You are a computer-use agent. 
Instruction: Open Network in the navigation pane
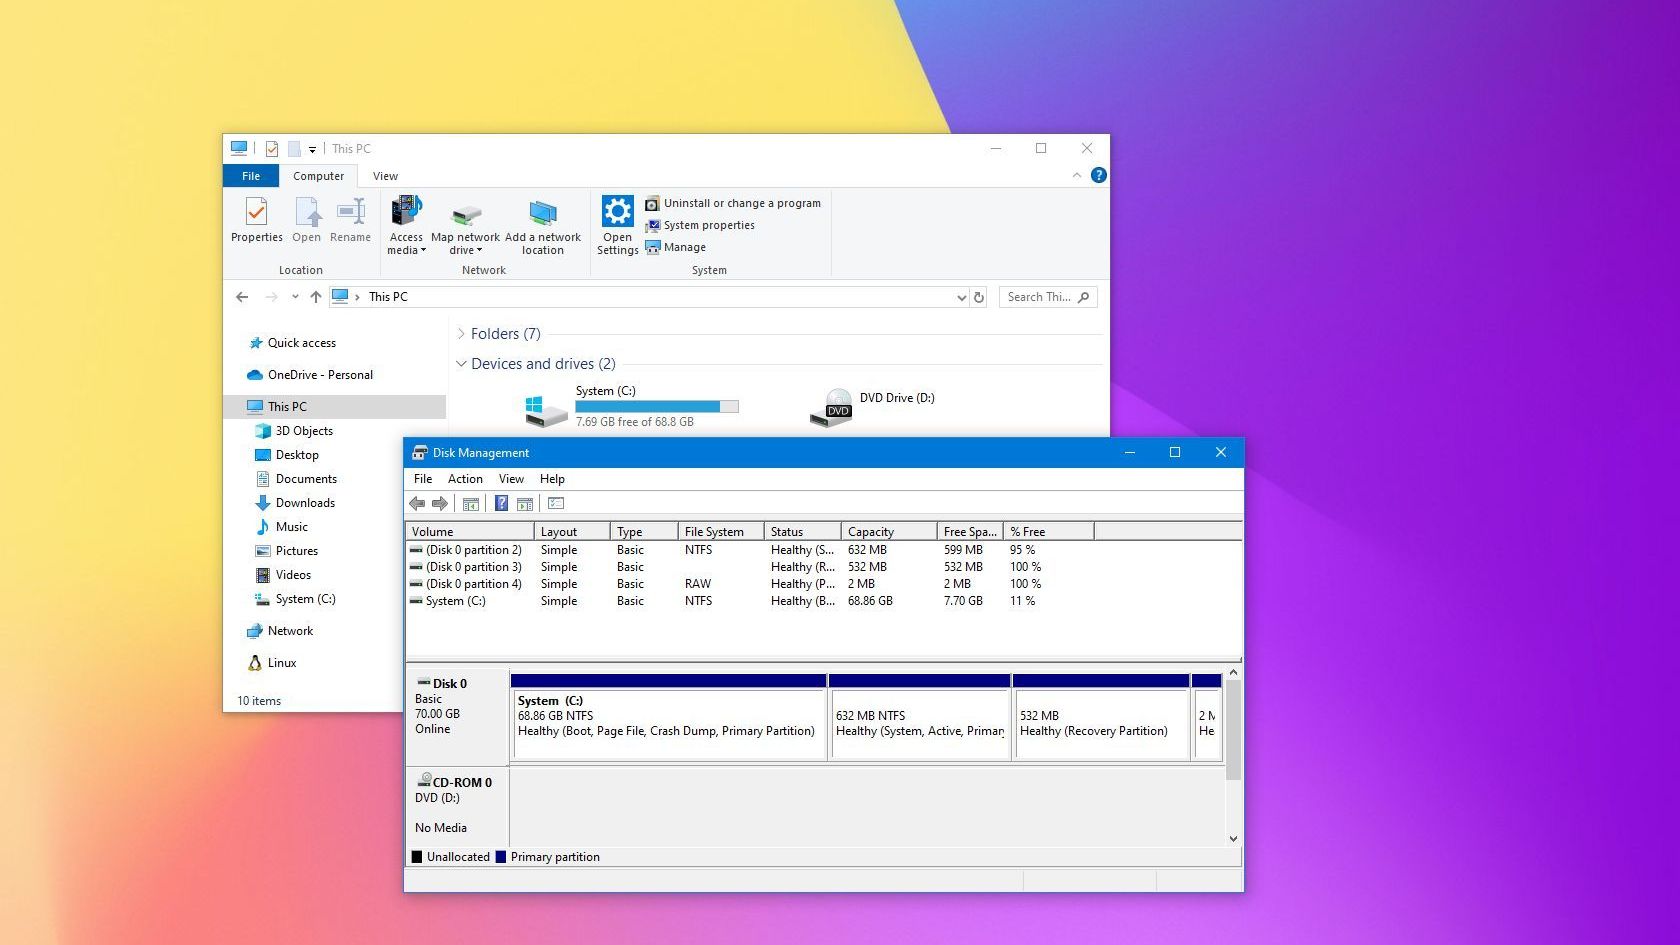tap(280, 631)
